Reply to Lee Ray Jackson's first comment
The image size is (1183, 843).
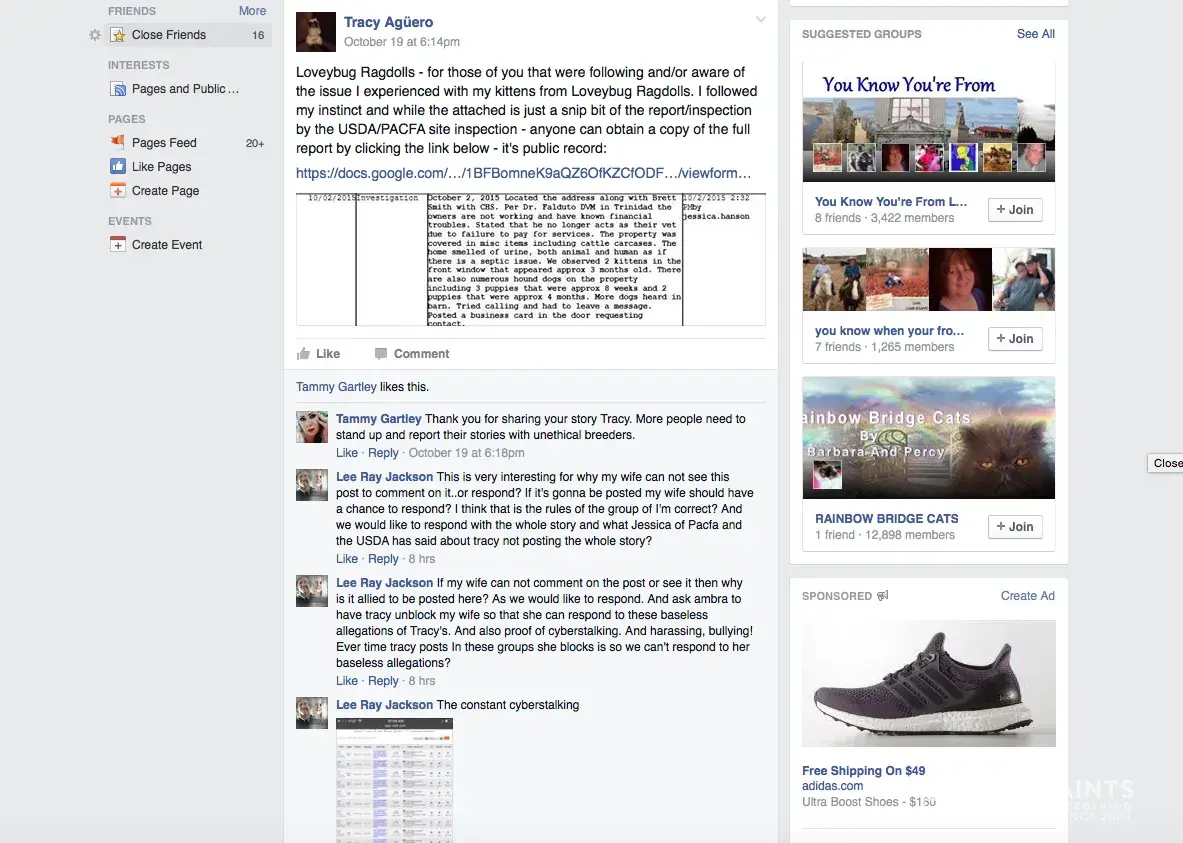click(x=383, y=558)
